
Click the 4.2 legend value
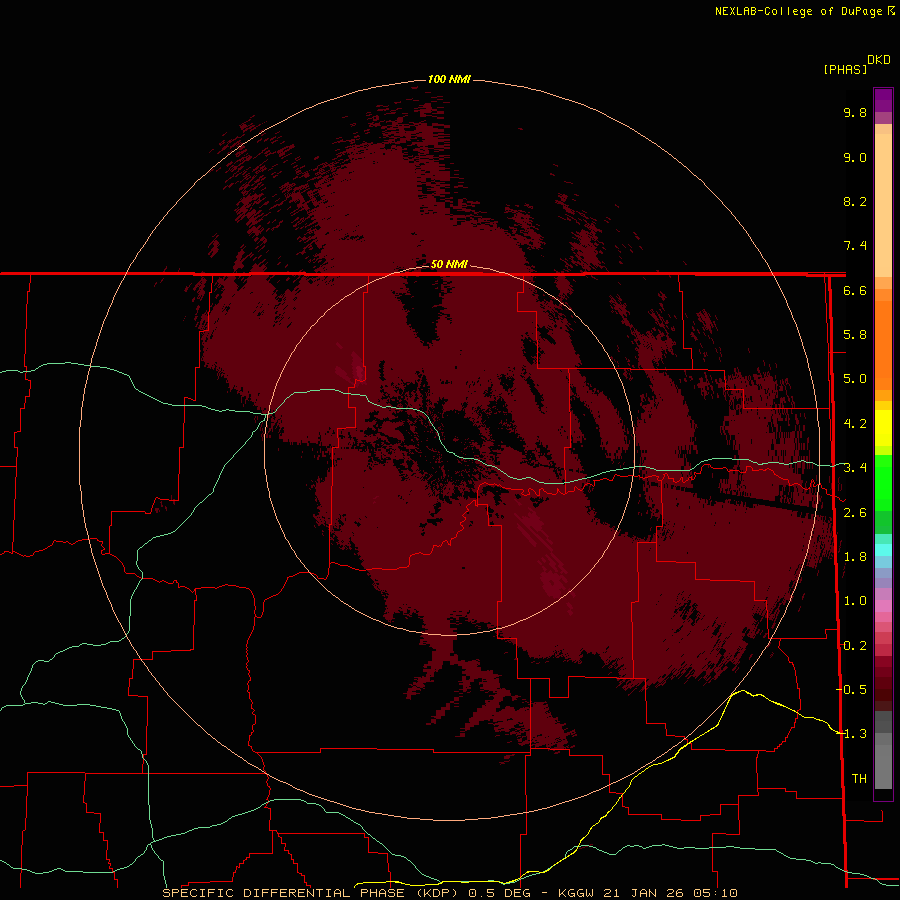tap(855, 424)
